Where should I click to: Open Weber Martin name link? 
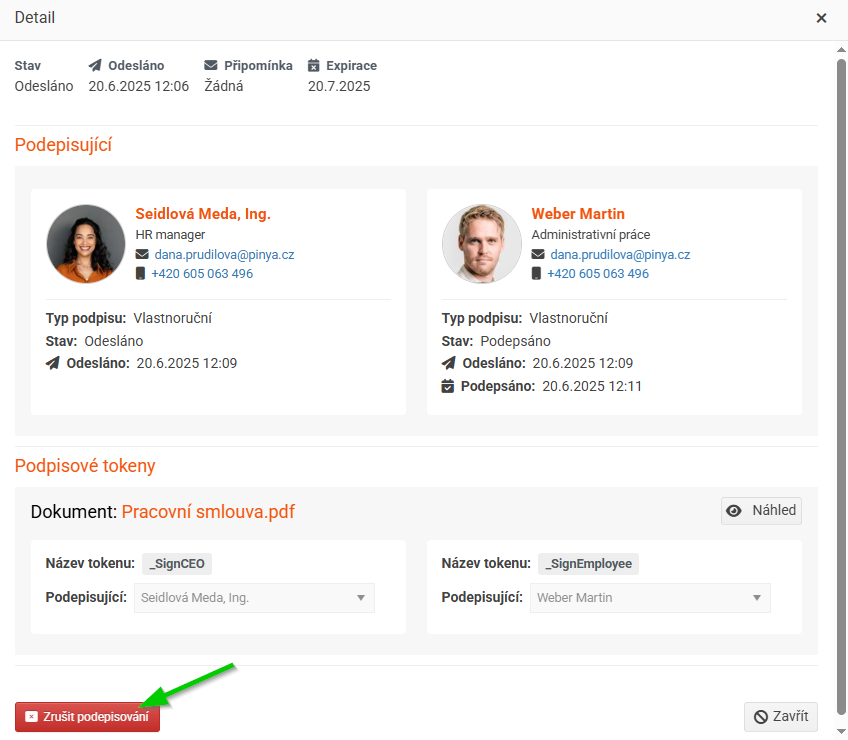(x=578, y=214)
